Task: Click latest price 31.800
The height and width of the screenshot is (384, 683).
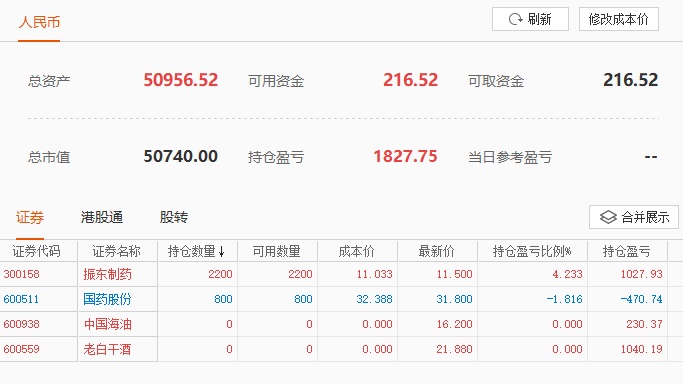Action: coord(454,299)
